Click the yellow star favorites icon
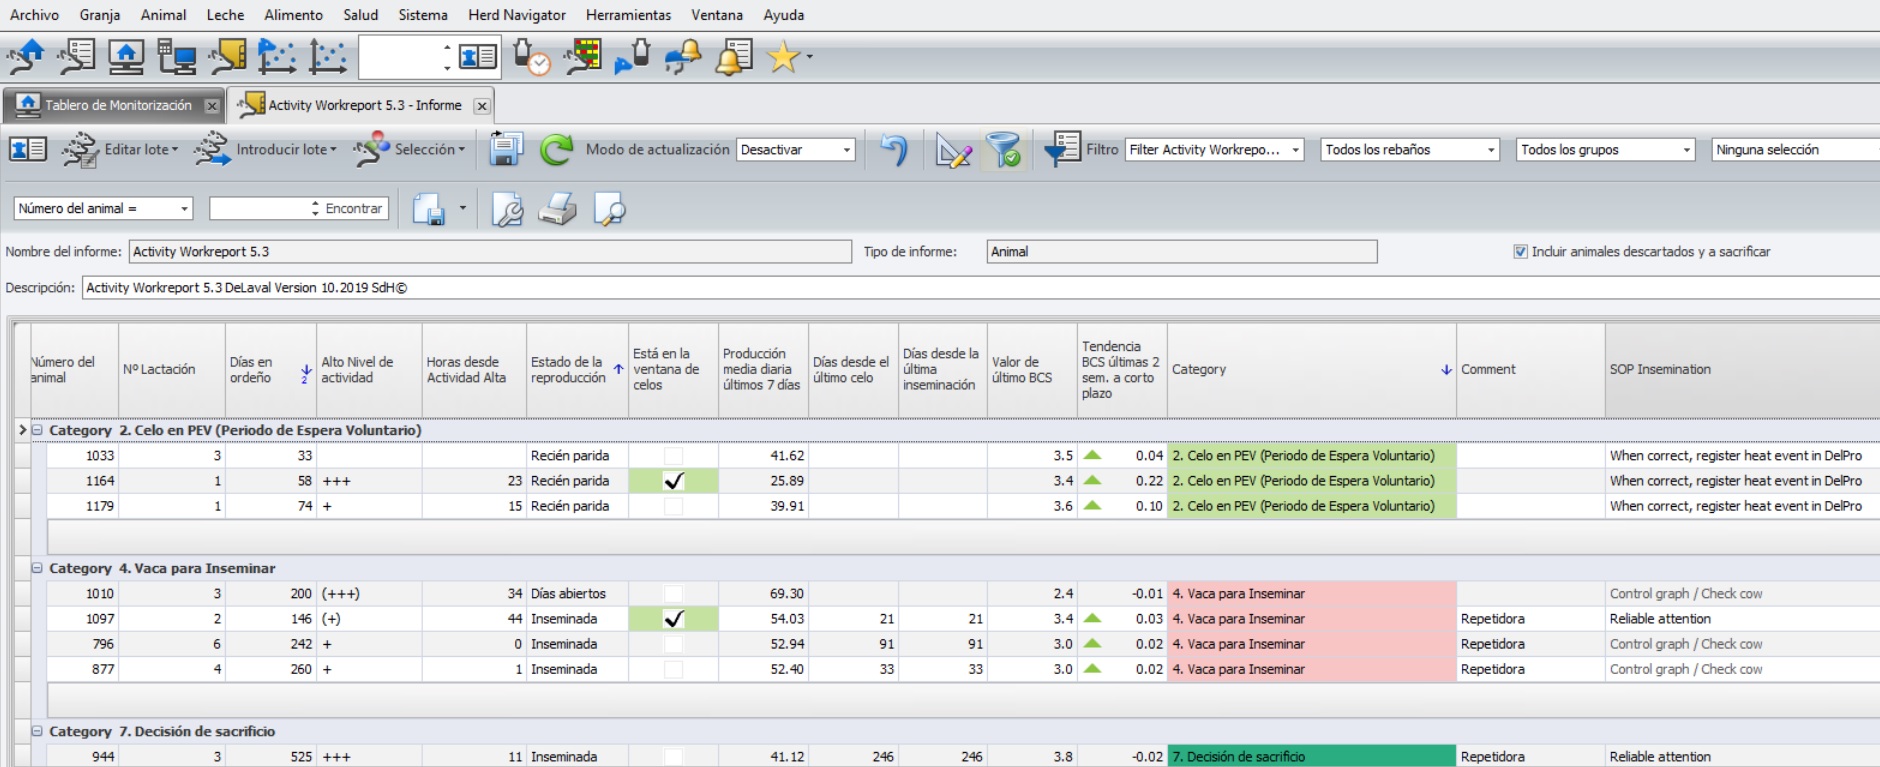The width and height of the screenshot is (1880, 767). (x=783, y=57)
